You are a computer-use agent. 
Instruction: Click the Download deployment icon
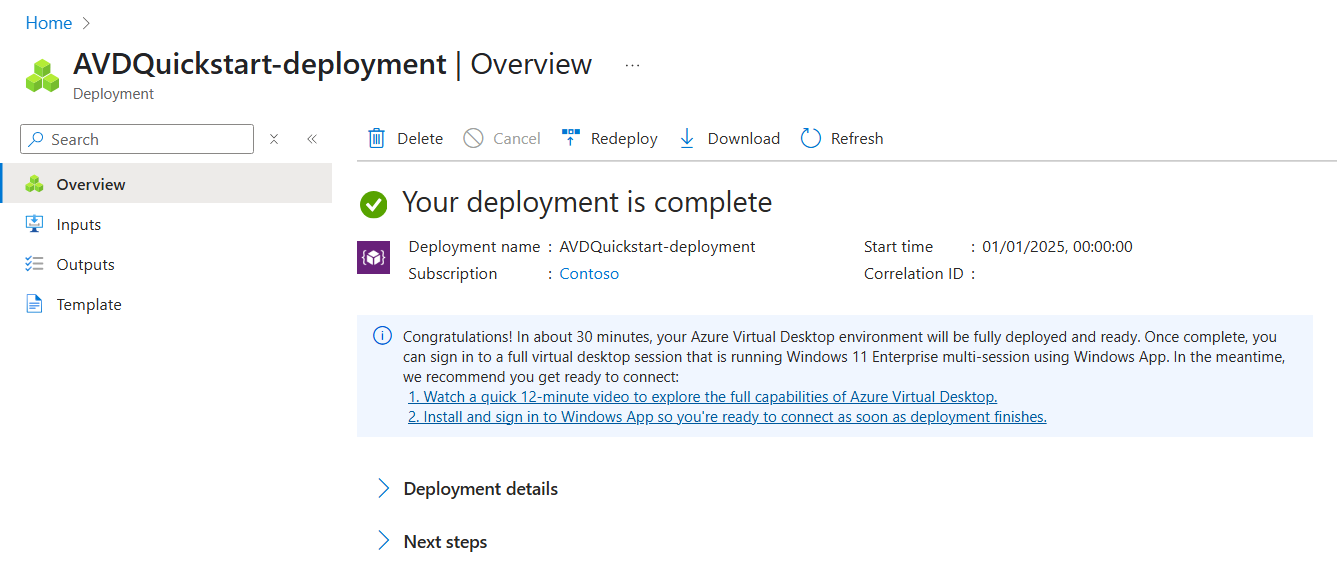pyautogui.click(x=687, y=137)
